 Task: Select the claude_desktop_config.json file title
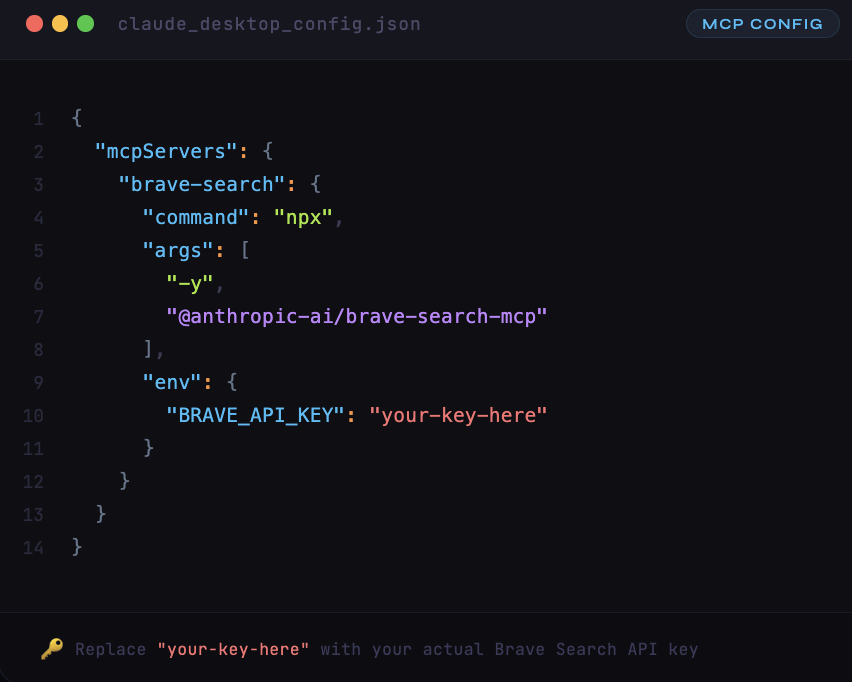point(269,24)
